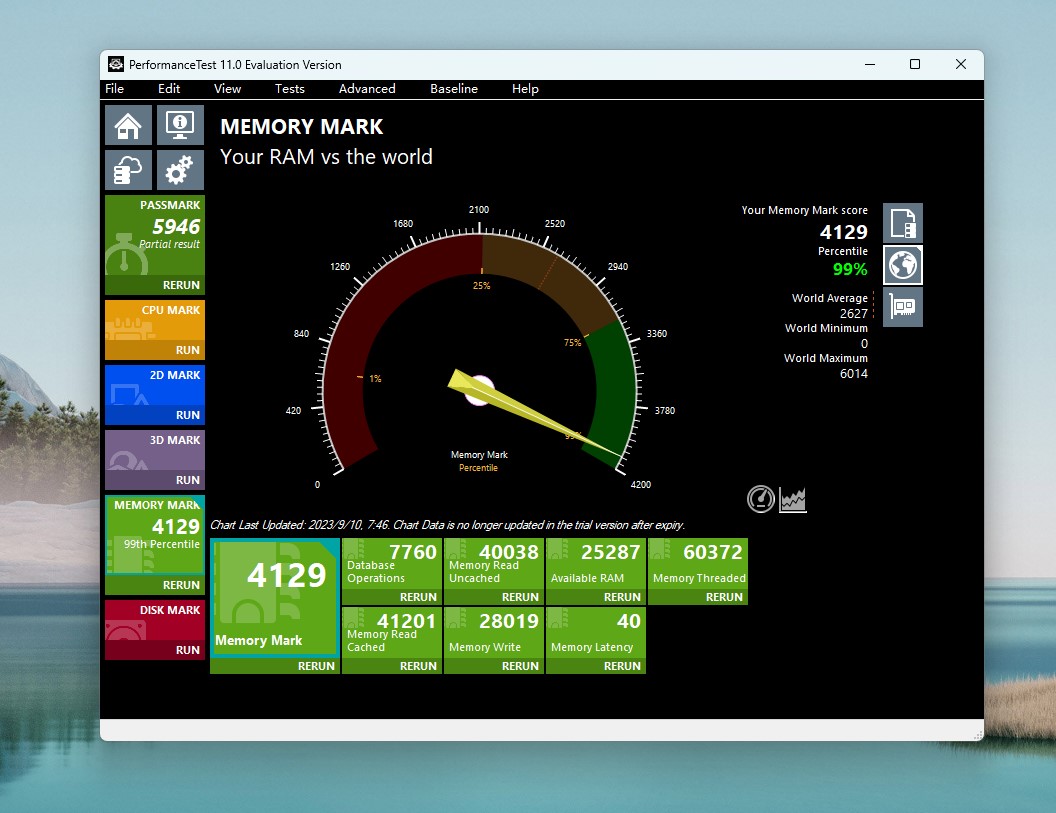Image resolution: width=1056 pixels, height=813 pixels.
Task: Click the Memory Read Cached 41201 result
Action: [392, 632]
